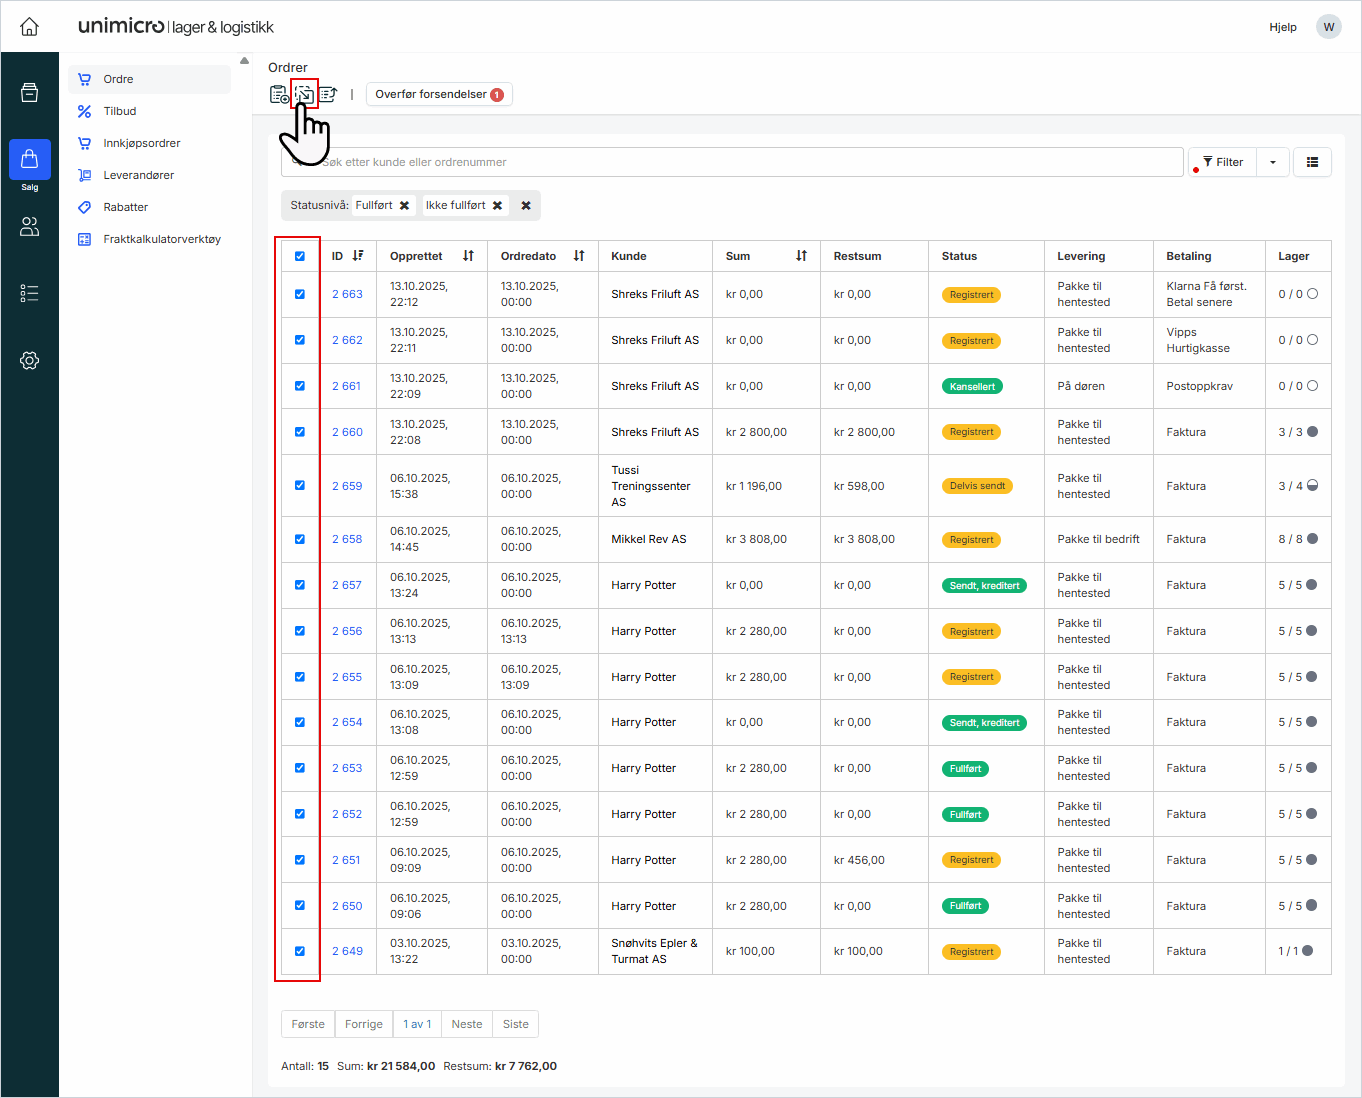The height and width of the screenshot is (1098, 1362).
Task: Click the new order clipboard icon
Action: [279, 94]
